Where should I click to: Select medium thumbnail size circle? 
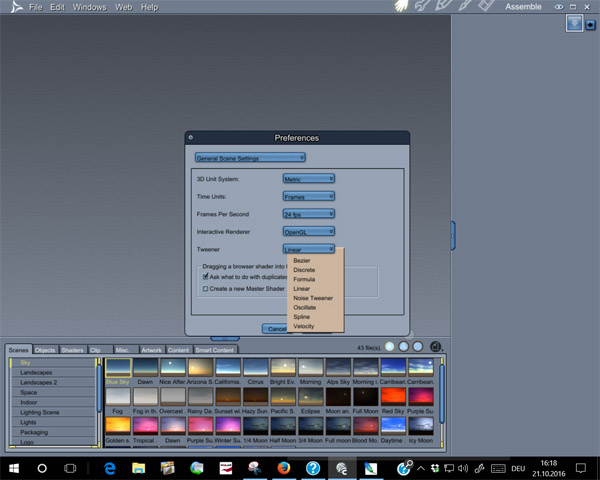[404, 346]
